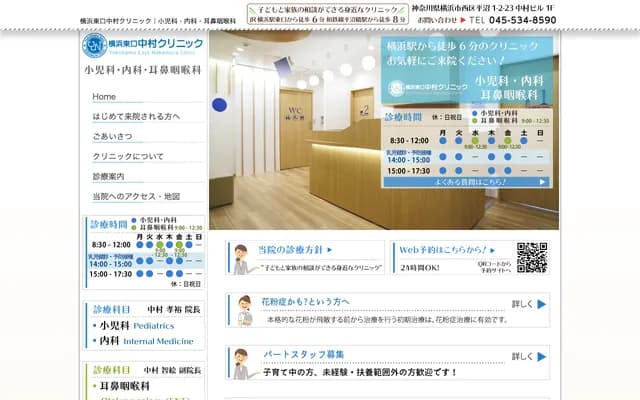Screen dimensions: 640x400
Task: Click 24時間OK! text in the reservation card
Action: click(420, 268)
